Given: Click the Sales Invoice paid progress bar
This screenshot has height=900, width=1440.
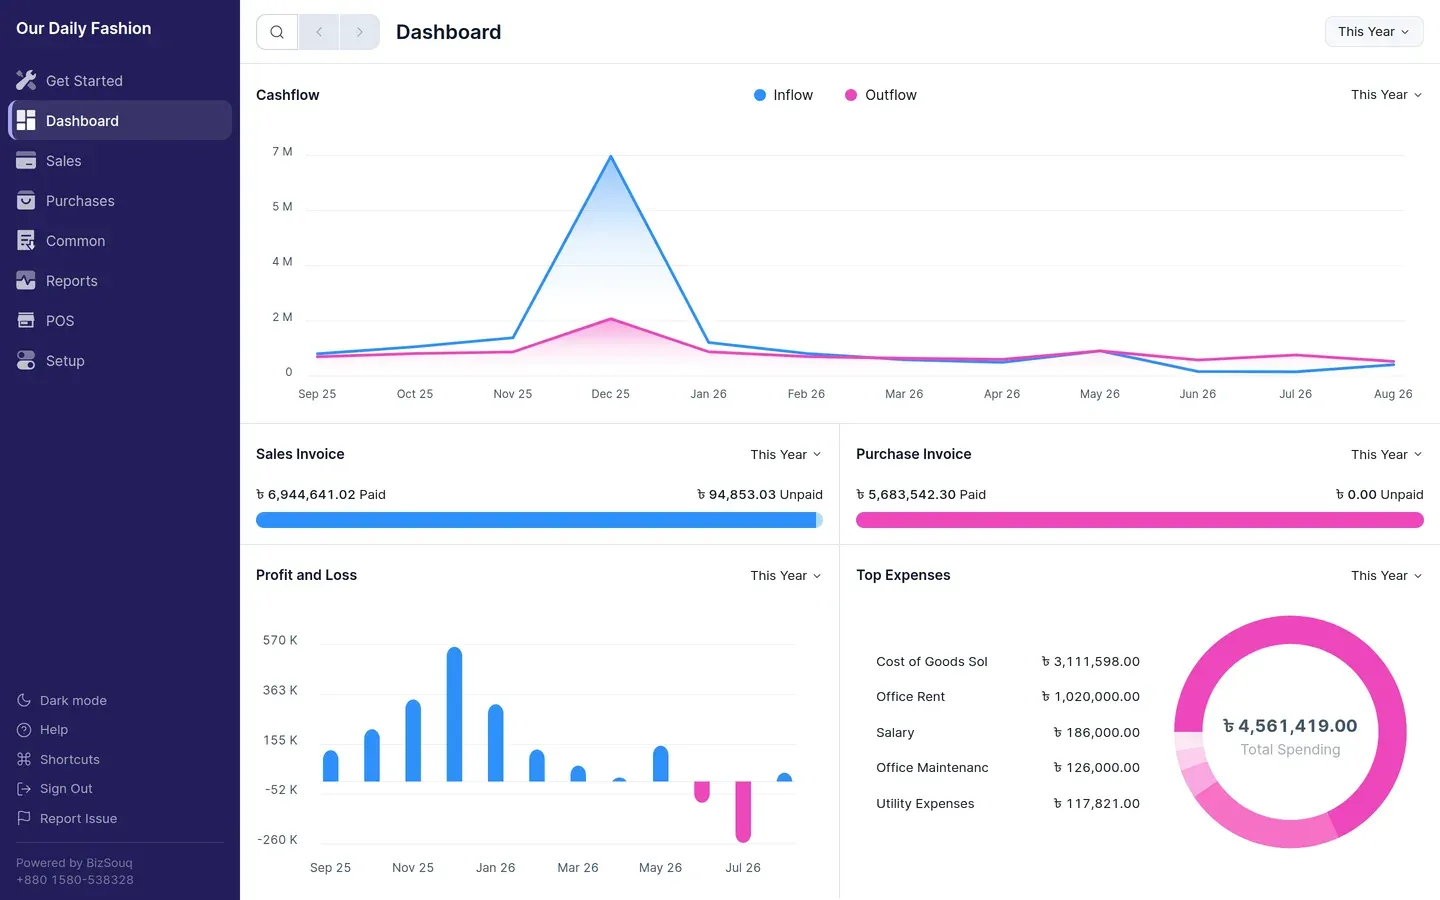Looking at the screenshot, I should pos(536,520).
